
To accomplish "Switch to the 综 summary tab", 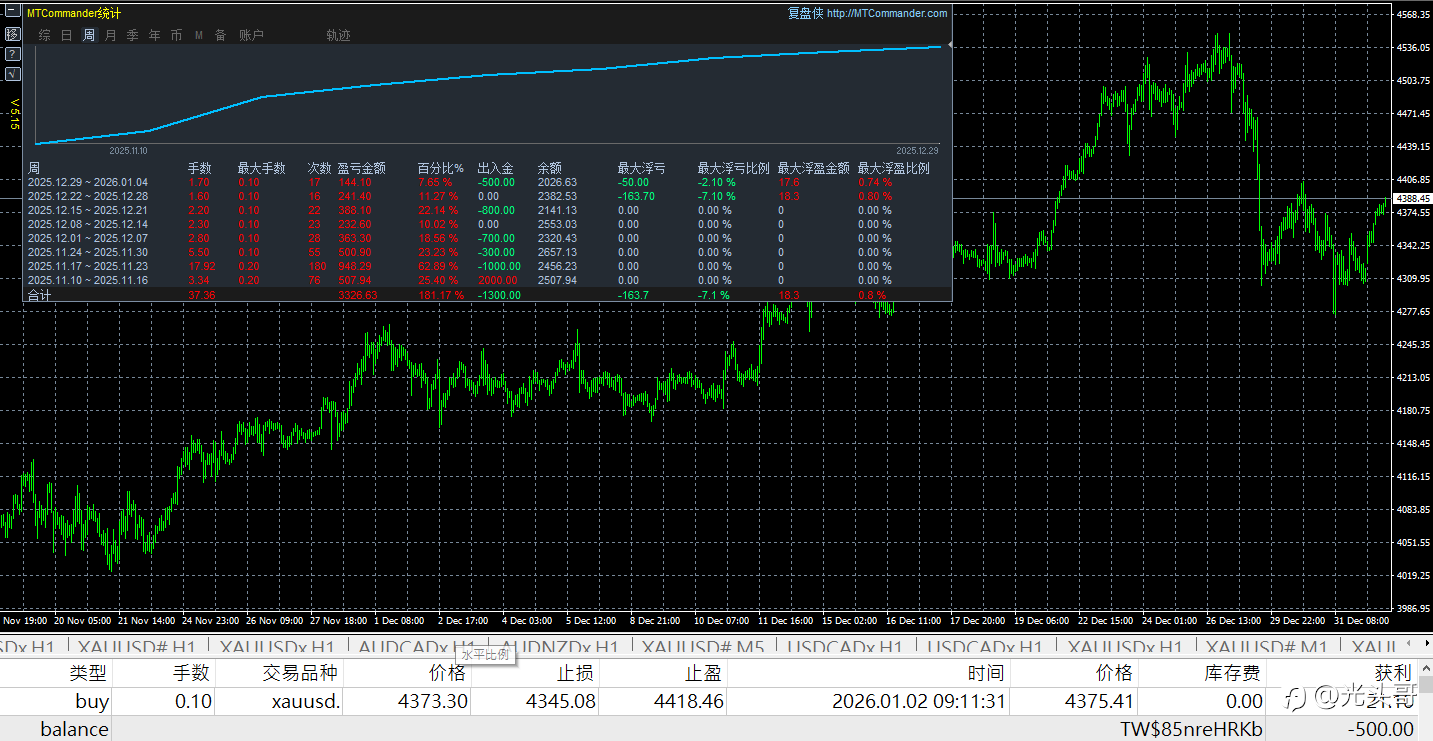I will pos(44,36).
